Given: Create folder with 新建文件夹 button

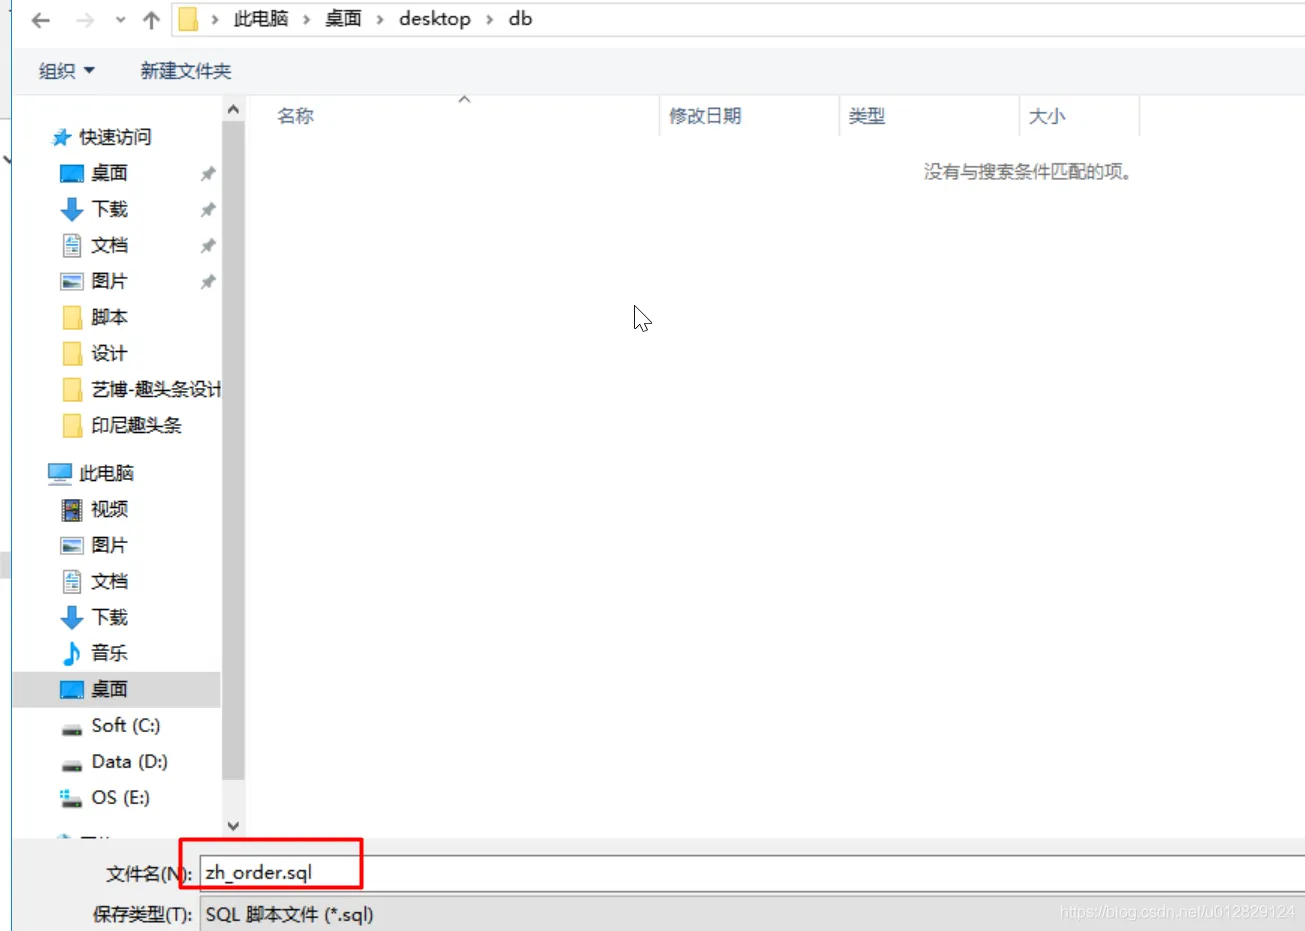Looking at the screenshot, I should pyautogui.click(x=186, y=71).
